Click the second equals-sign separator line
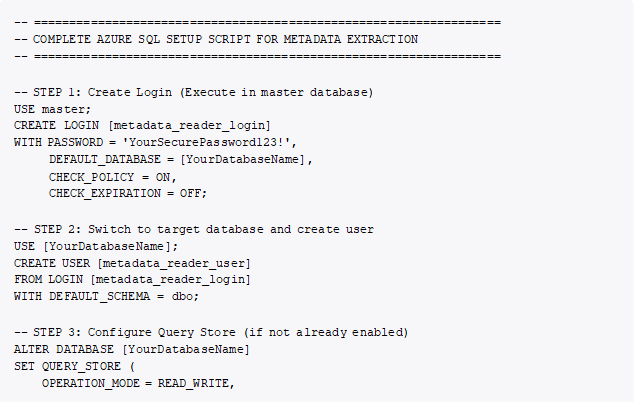 coord(258,56)
